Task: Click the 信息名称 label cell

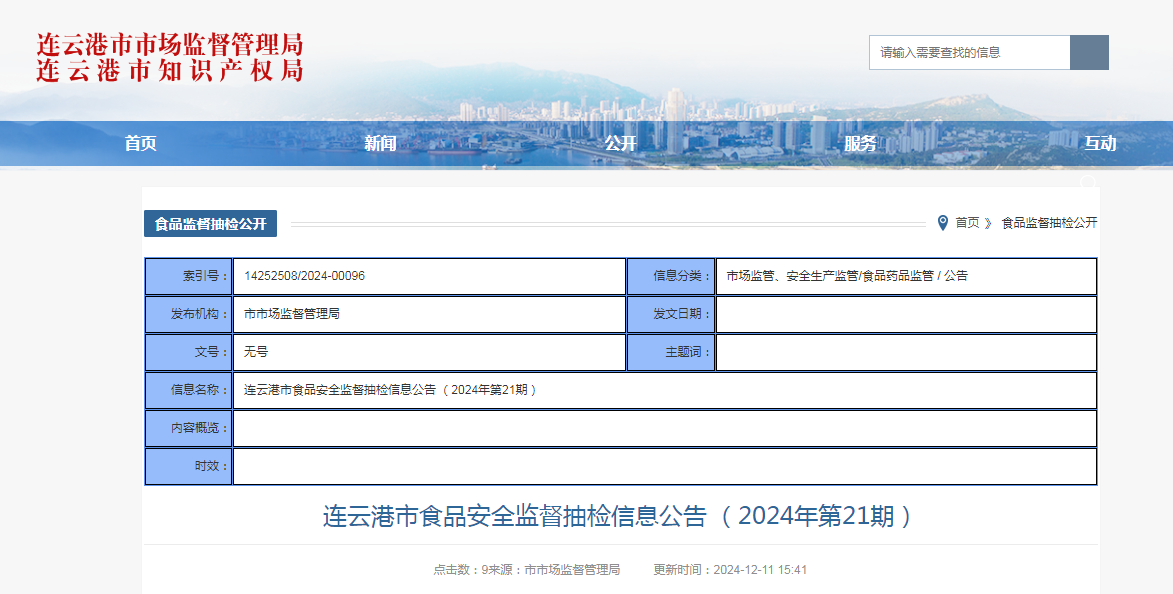Action: pos(189,391)
